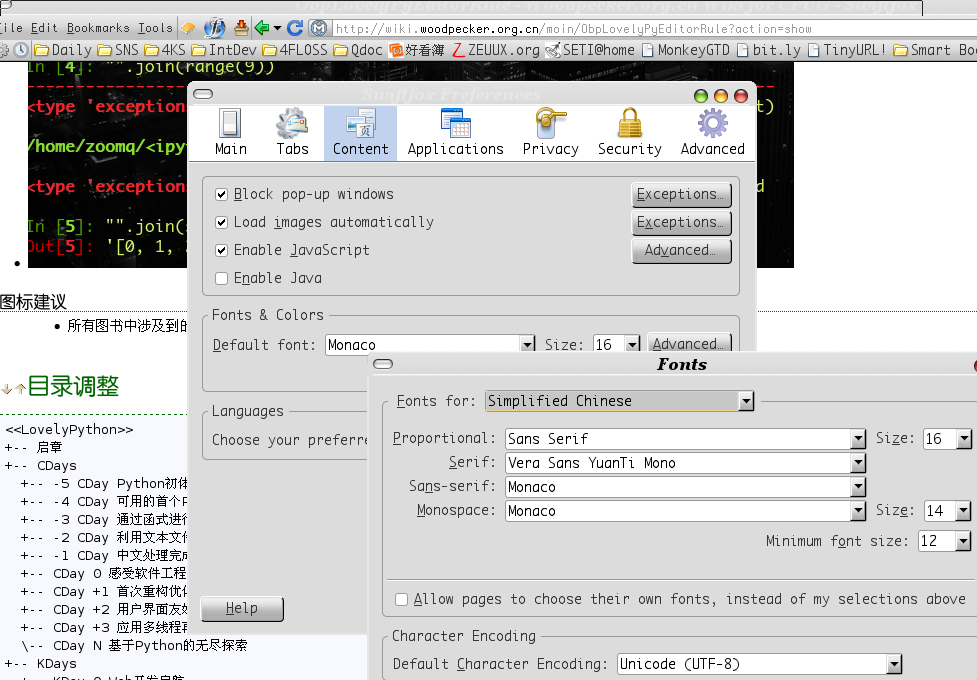Click the blue reload page icon
This screenshot has width=977, height=680.
[x=295, y=28]
